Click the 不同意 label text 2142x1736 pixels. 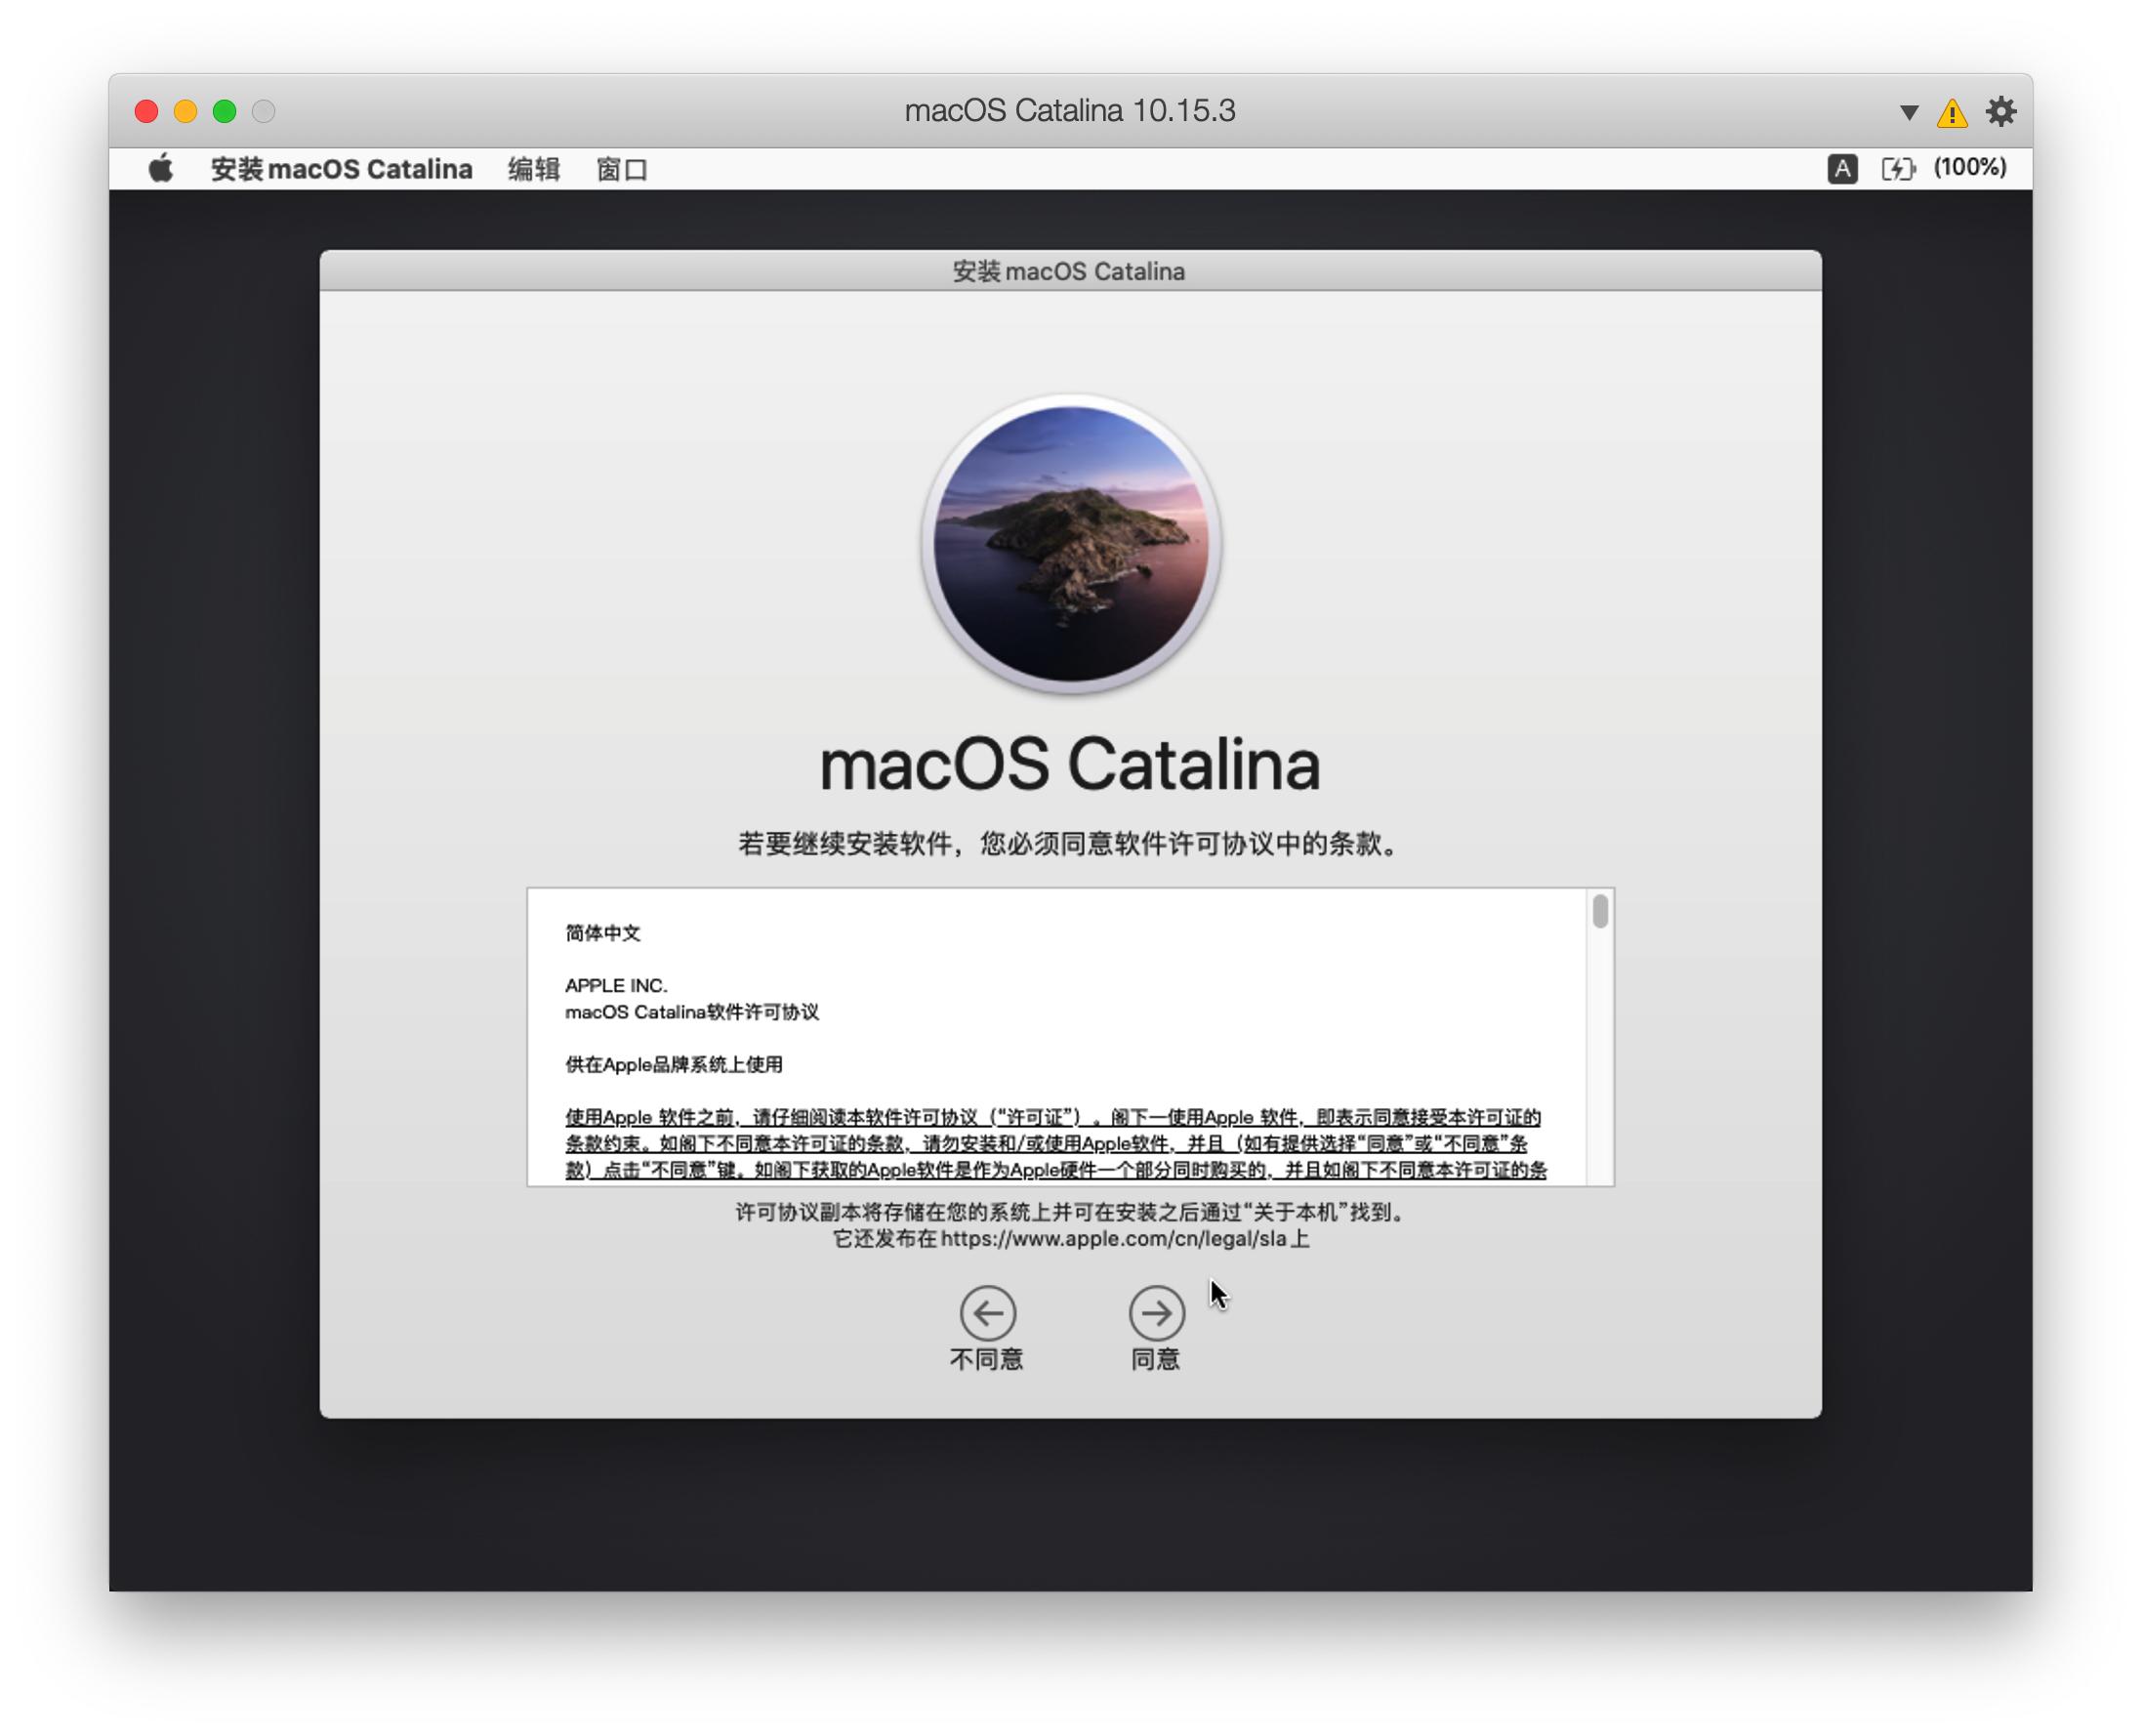(986, 1359)
